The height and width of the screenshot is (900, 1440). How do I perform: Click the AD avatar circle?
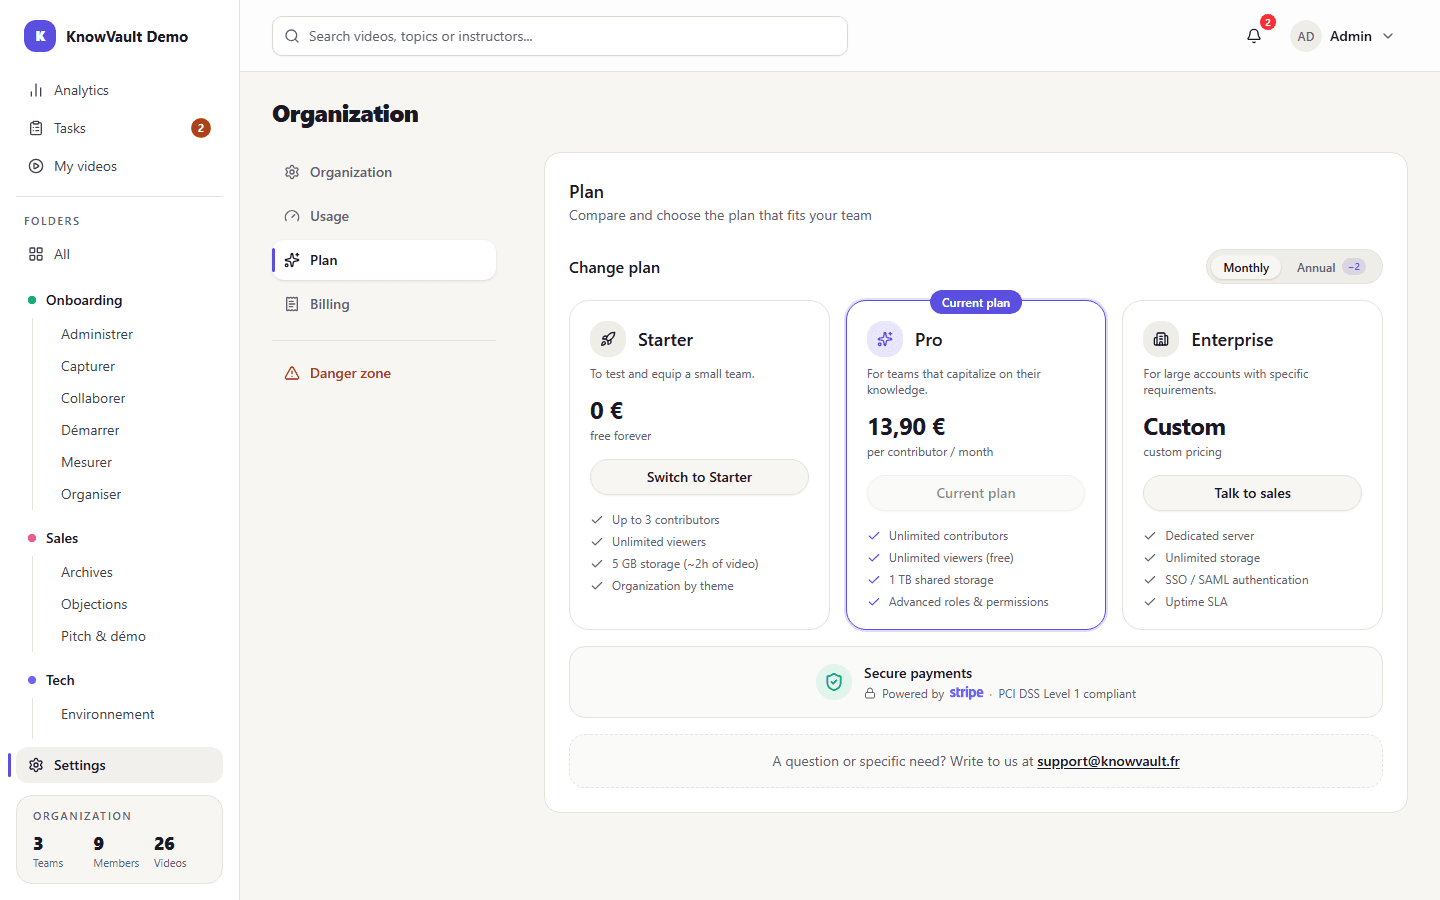tap(1306, 36)
